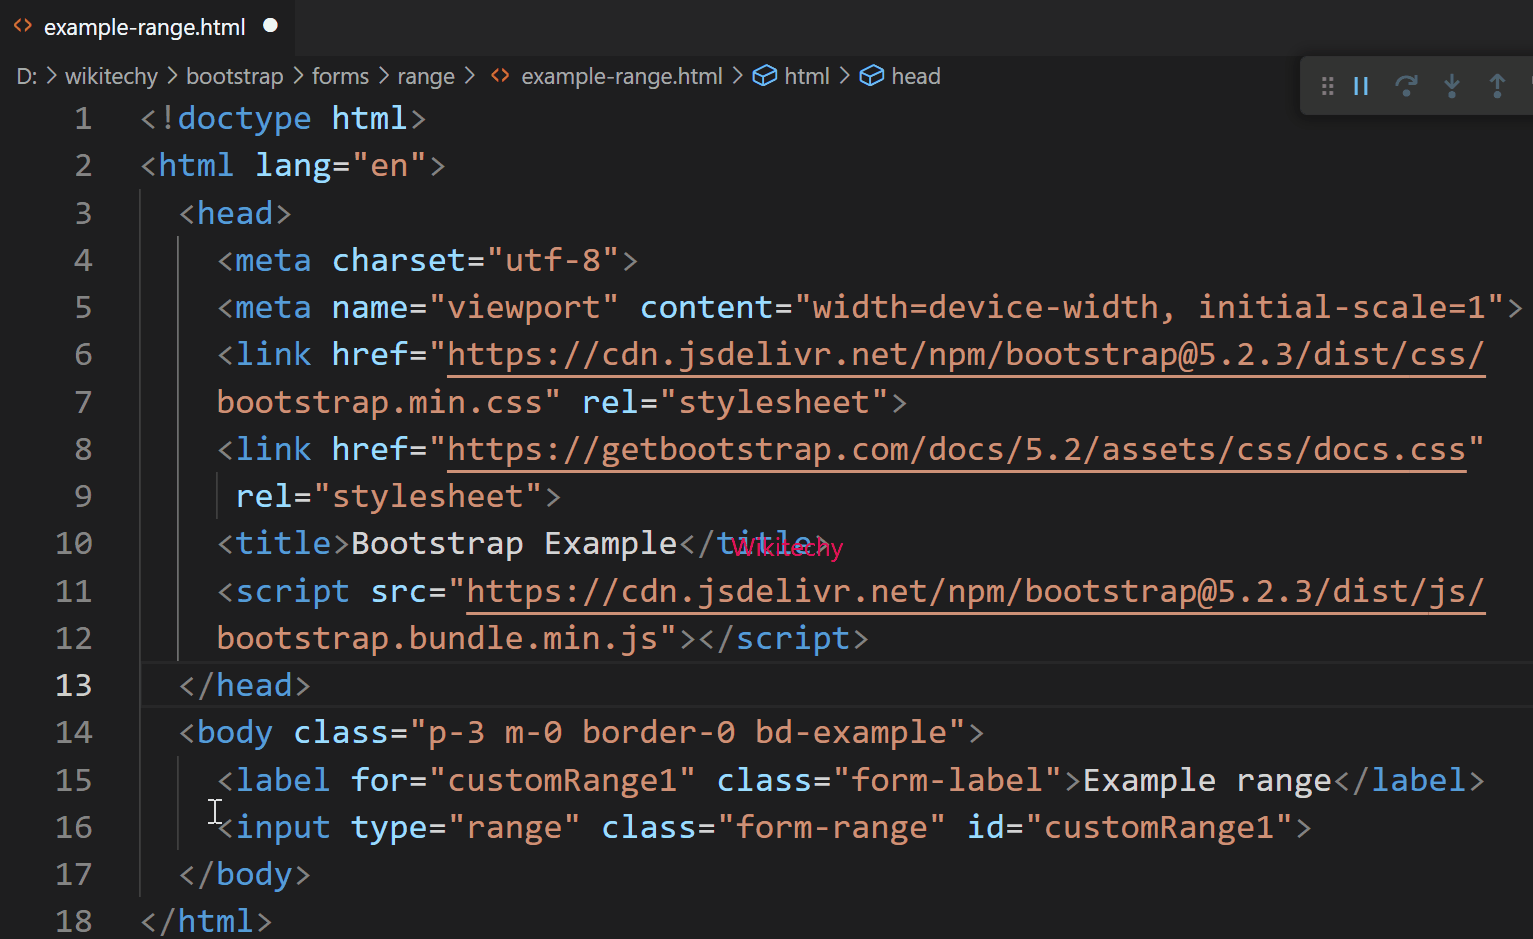Select the html symbol icon in the breadcrumb

pos(764,75)
